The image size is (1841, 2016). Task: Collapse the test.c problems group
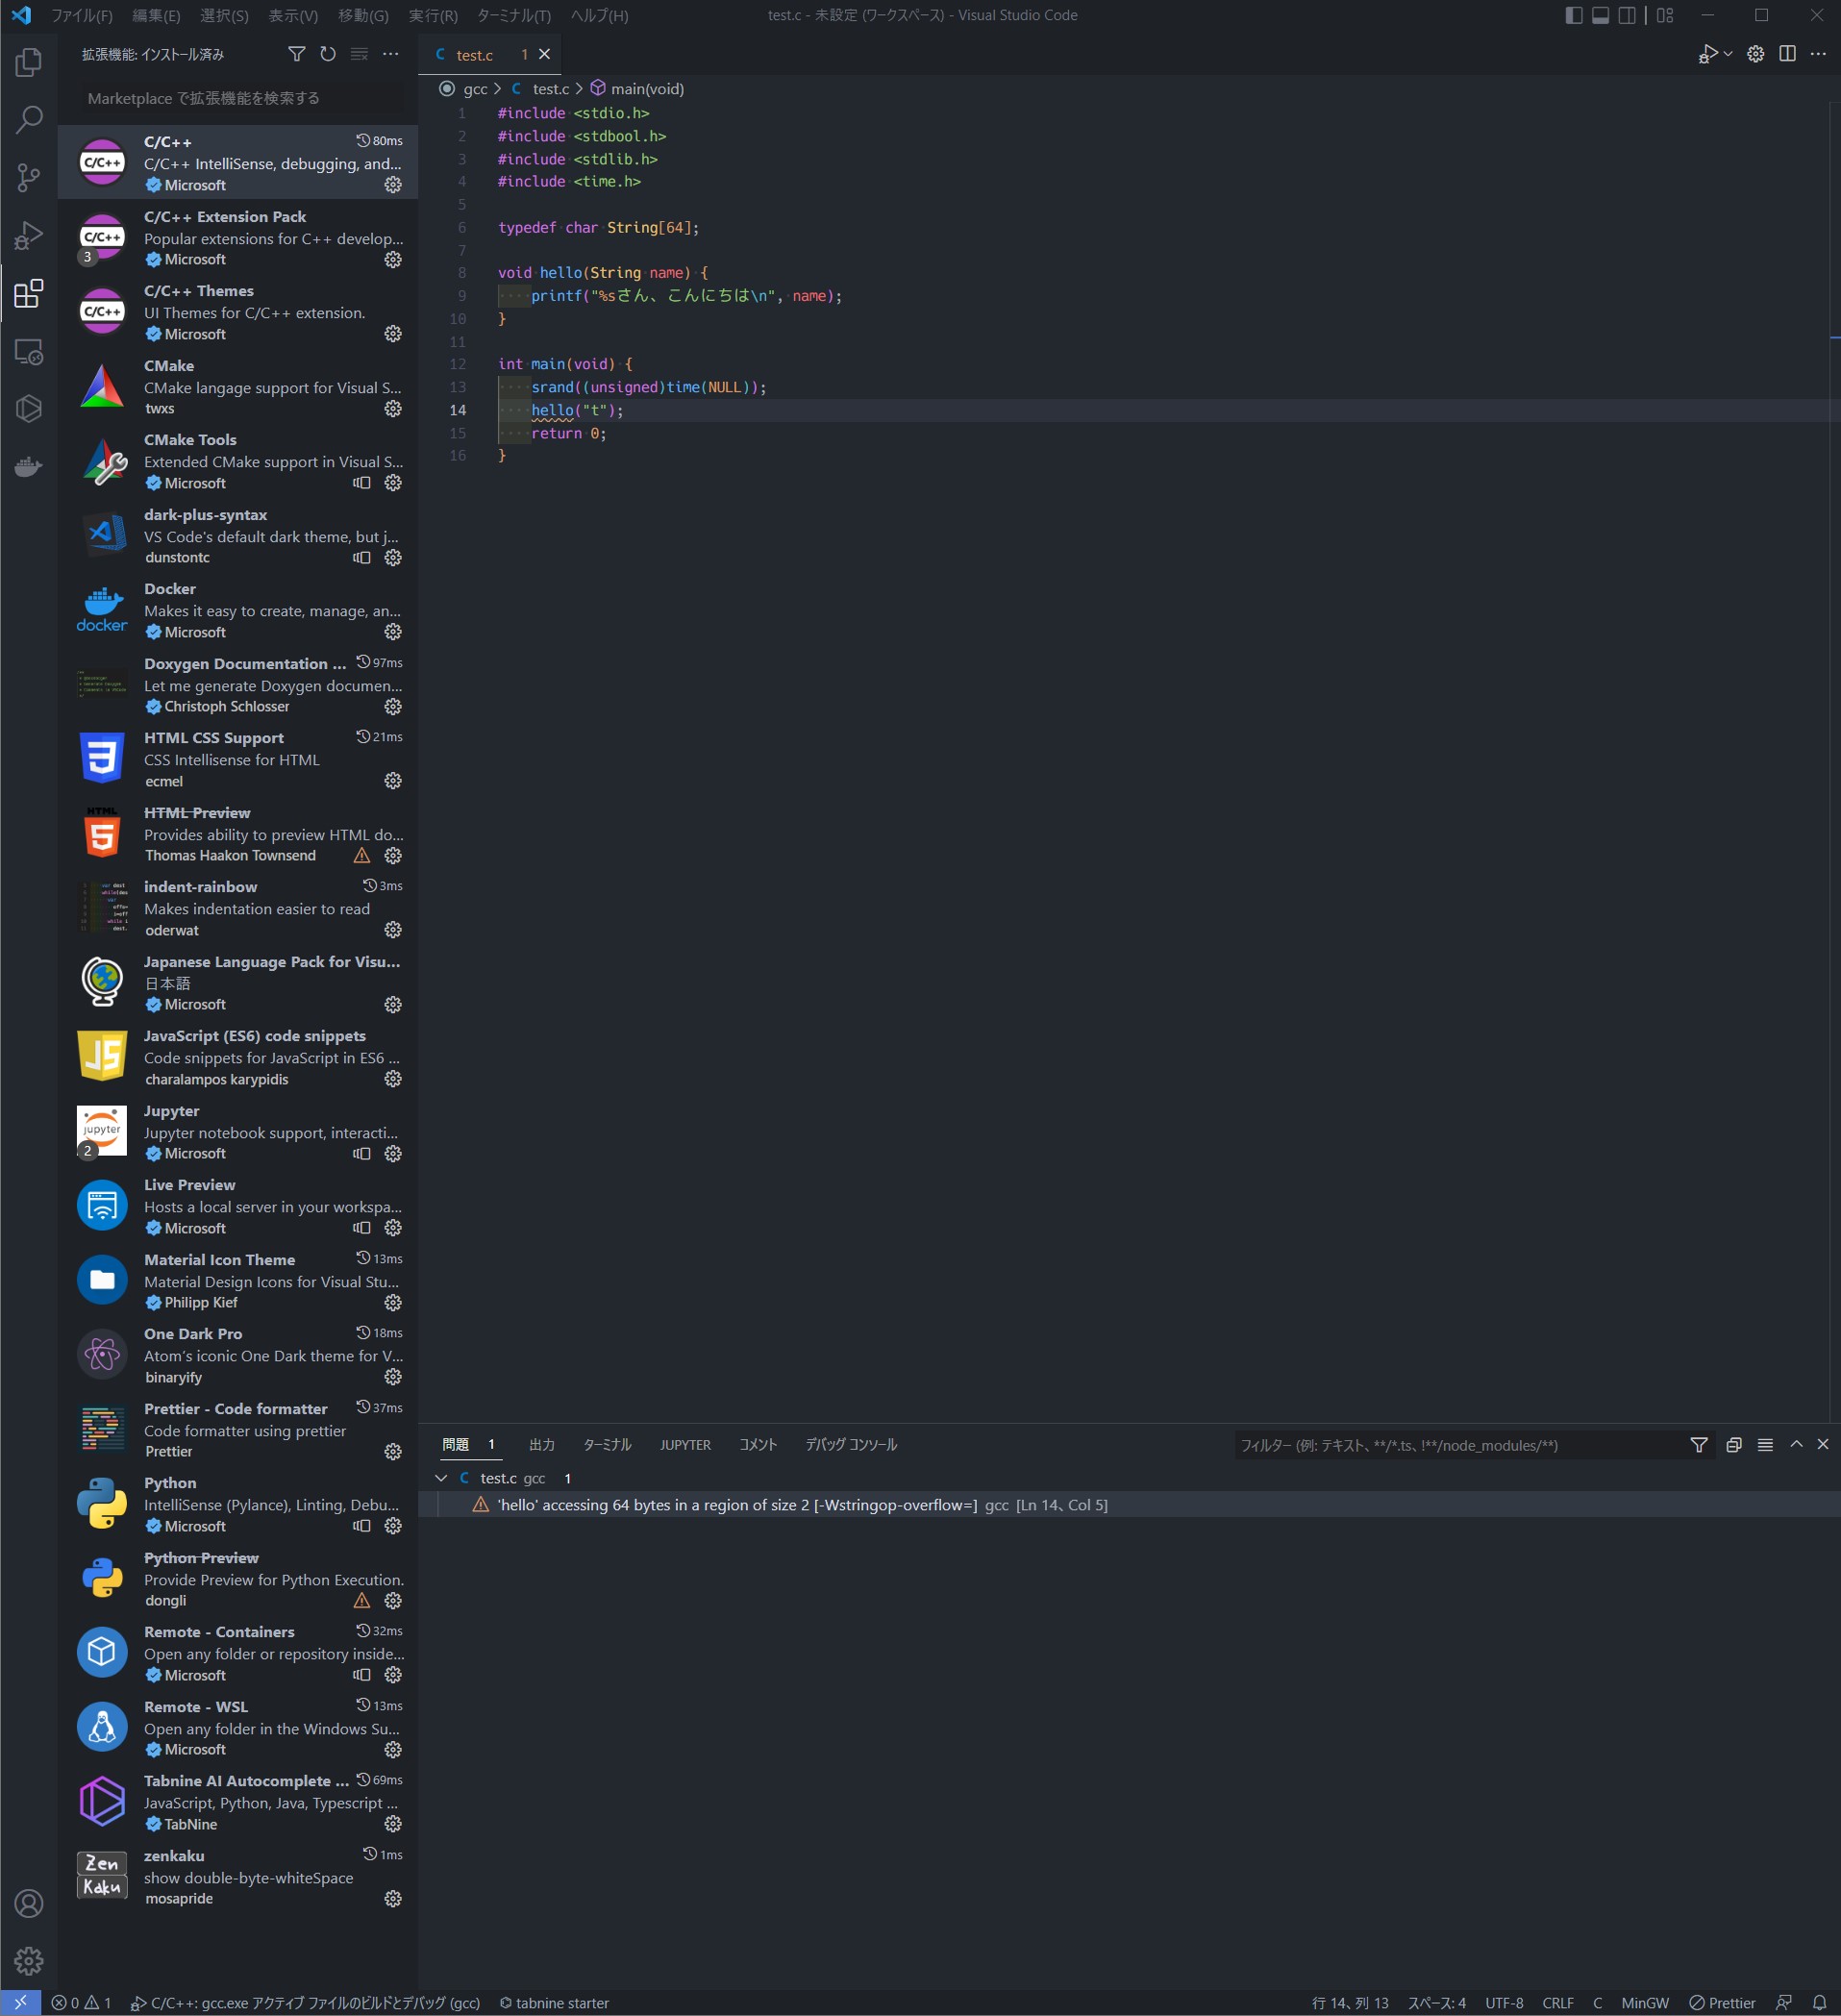click(x=441, y=1478)
